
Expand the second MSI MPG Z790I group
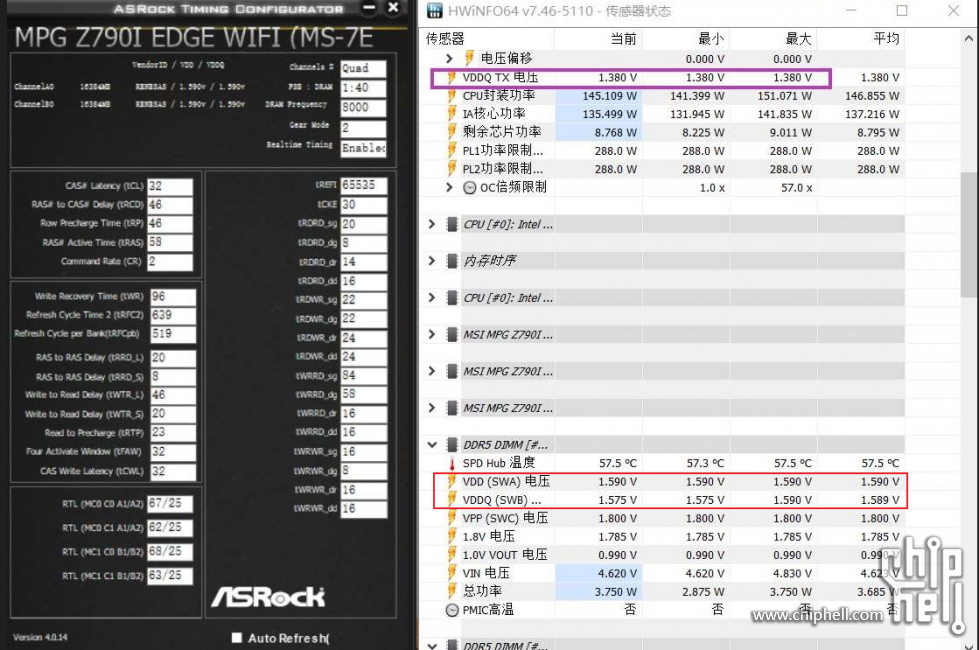pos(431,371)
